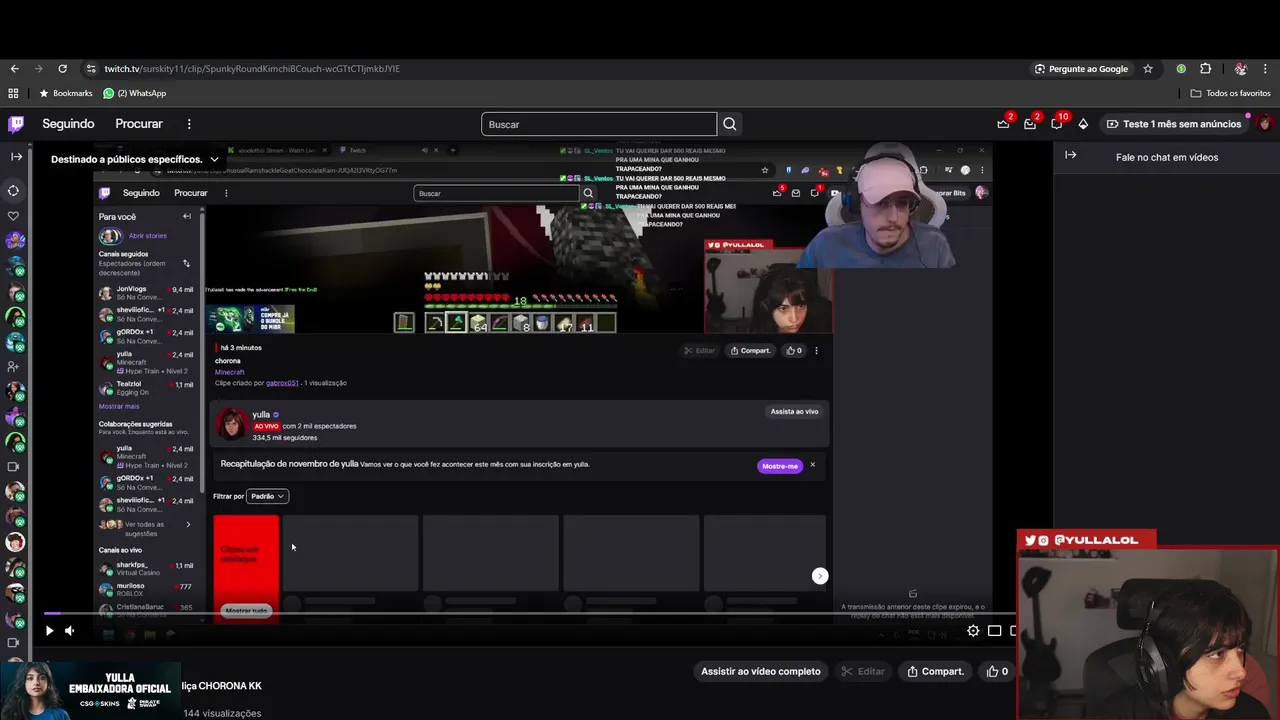This screenshot has height=720, width=1280.
Task: View site information for twitch.tv
Action: [91, 69]
